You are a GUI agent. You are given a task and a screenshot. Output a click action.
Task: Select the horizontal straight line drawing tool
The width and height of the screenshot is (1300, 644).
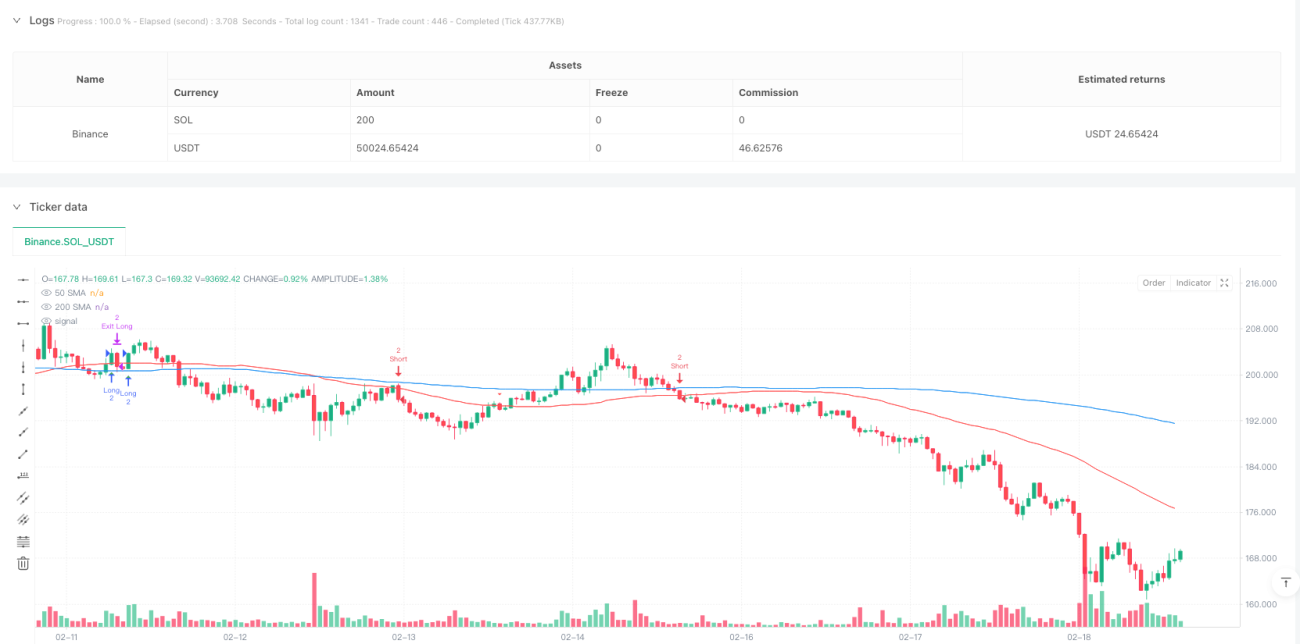[22, 280]
